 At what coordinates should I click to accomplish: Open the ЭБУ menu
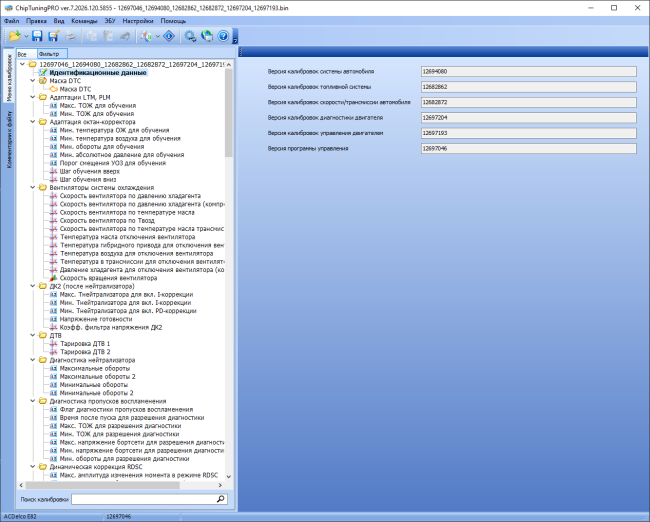pos(110,21)
